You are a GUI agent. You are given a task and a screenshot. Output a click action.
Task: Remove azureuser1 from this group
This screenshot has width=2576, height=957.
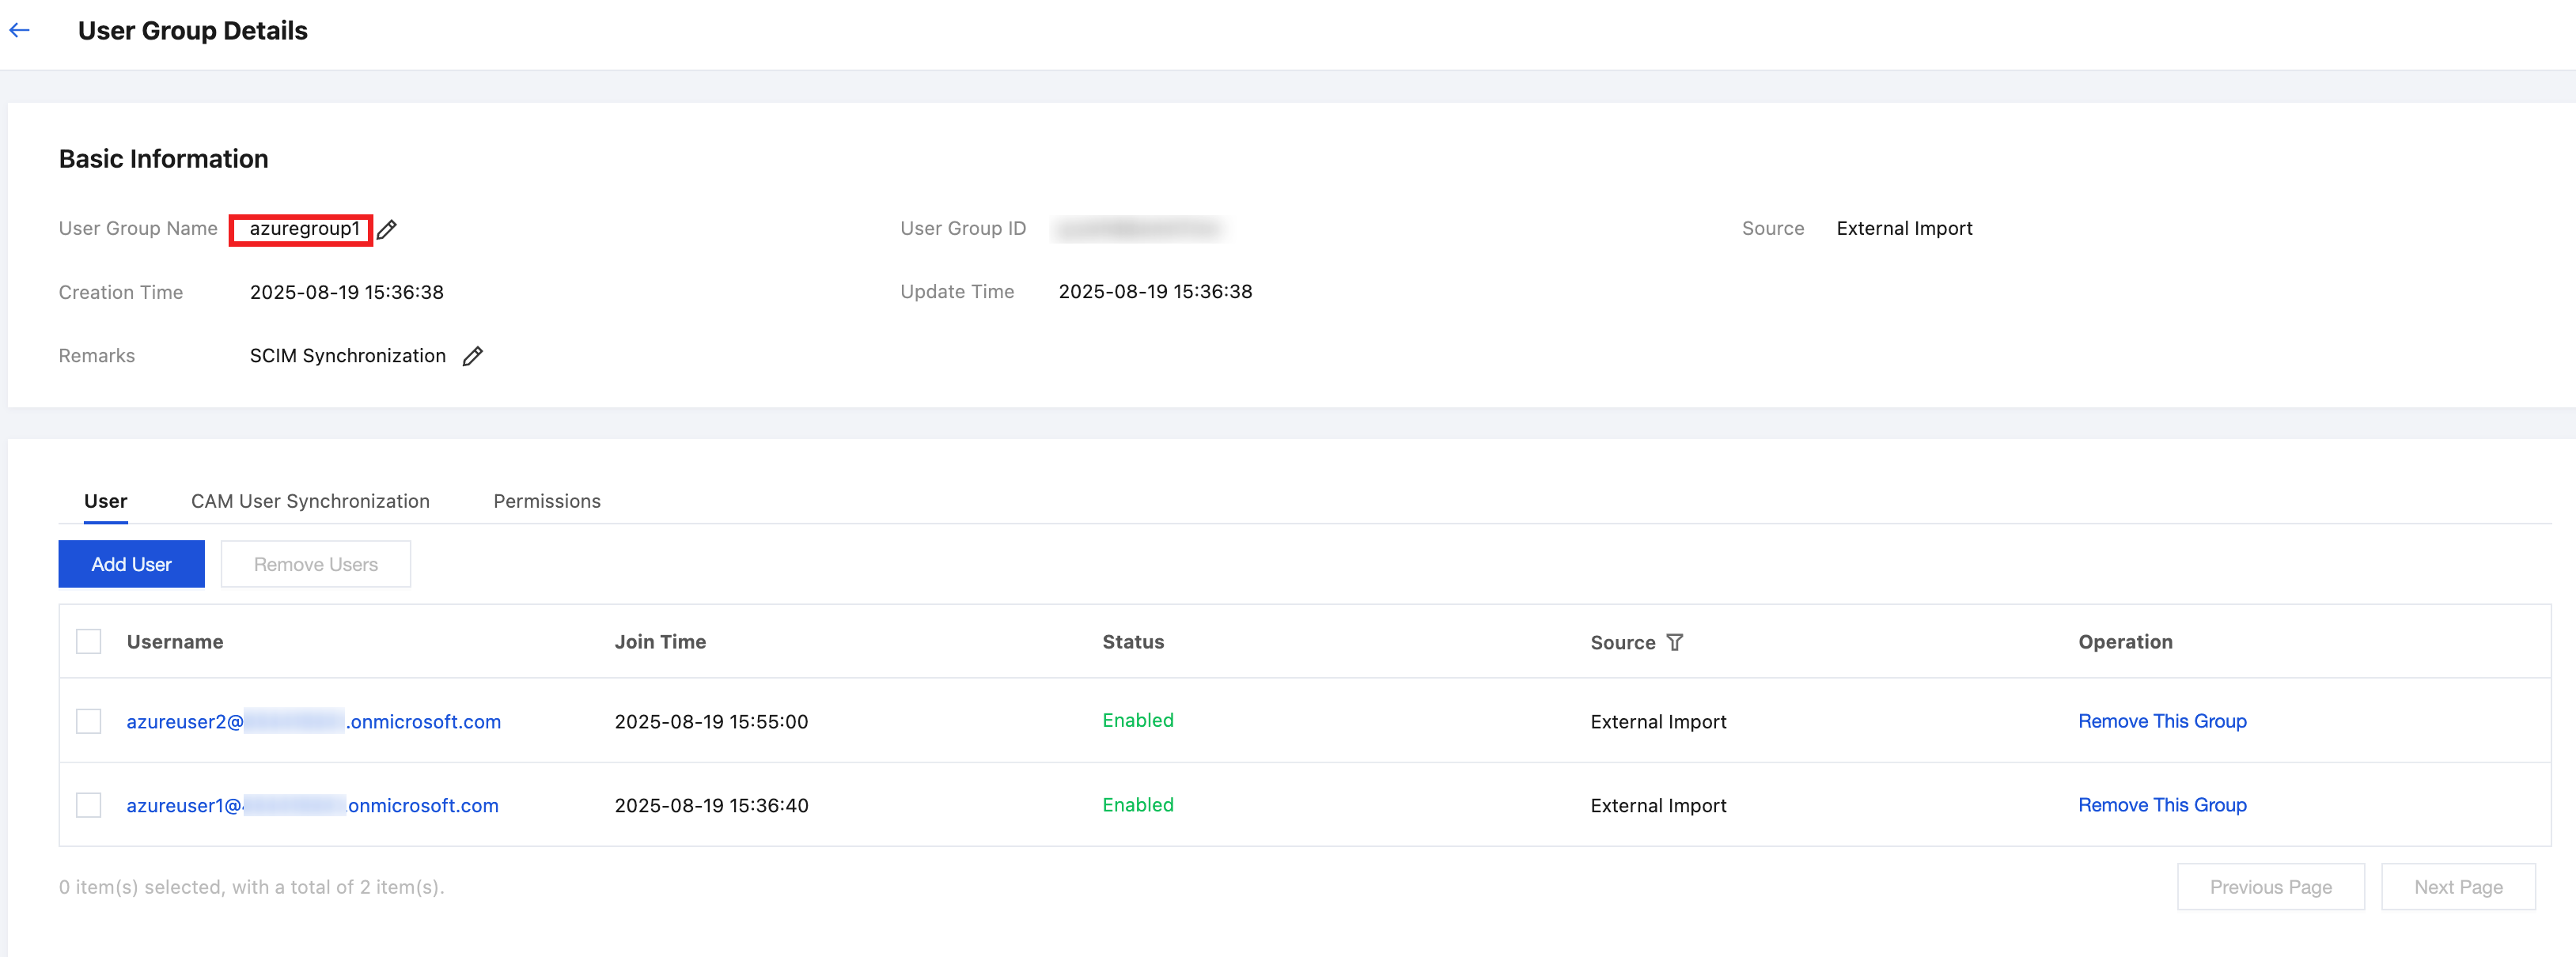(x=2161, y=805)
